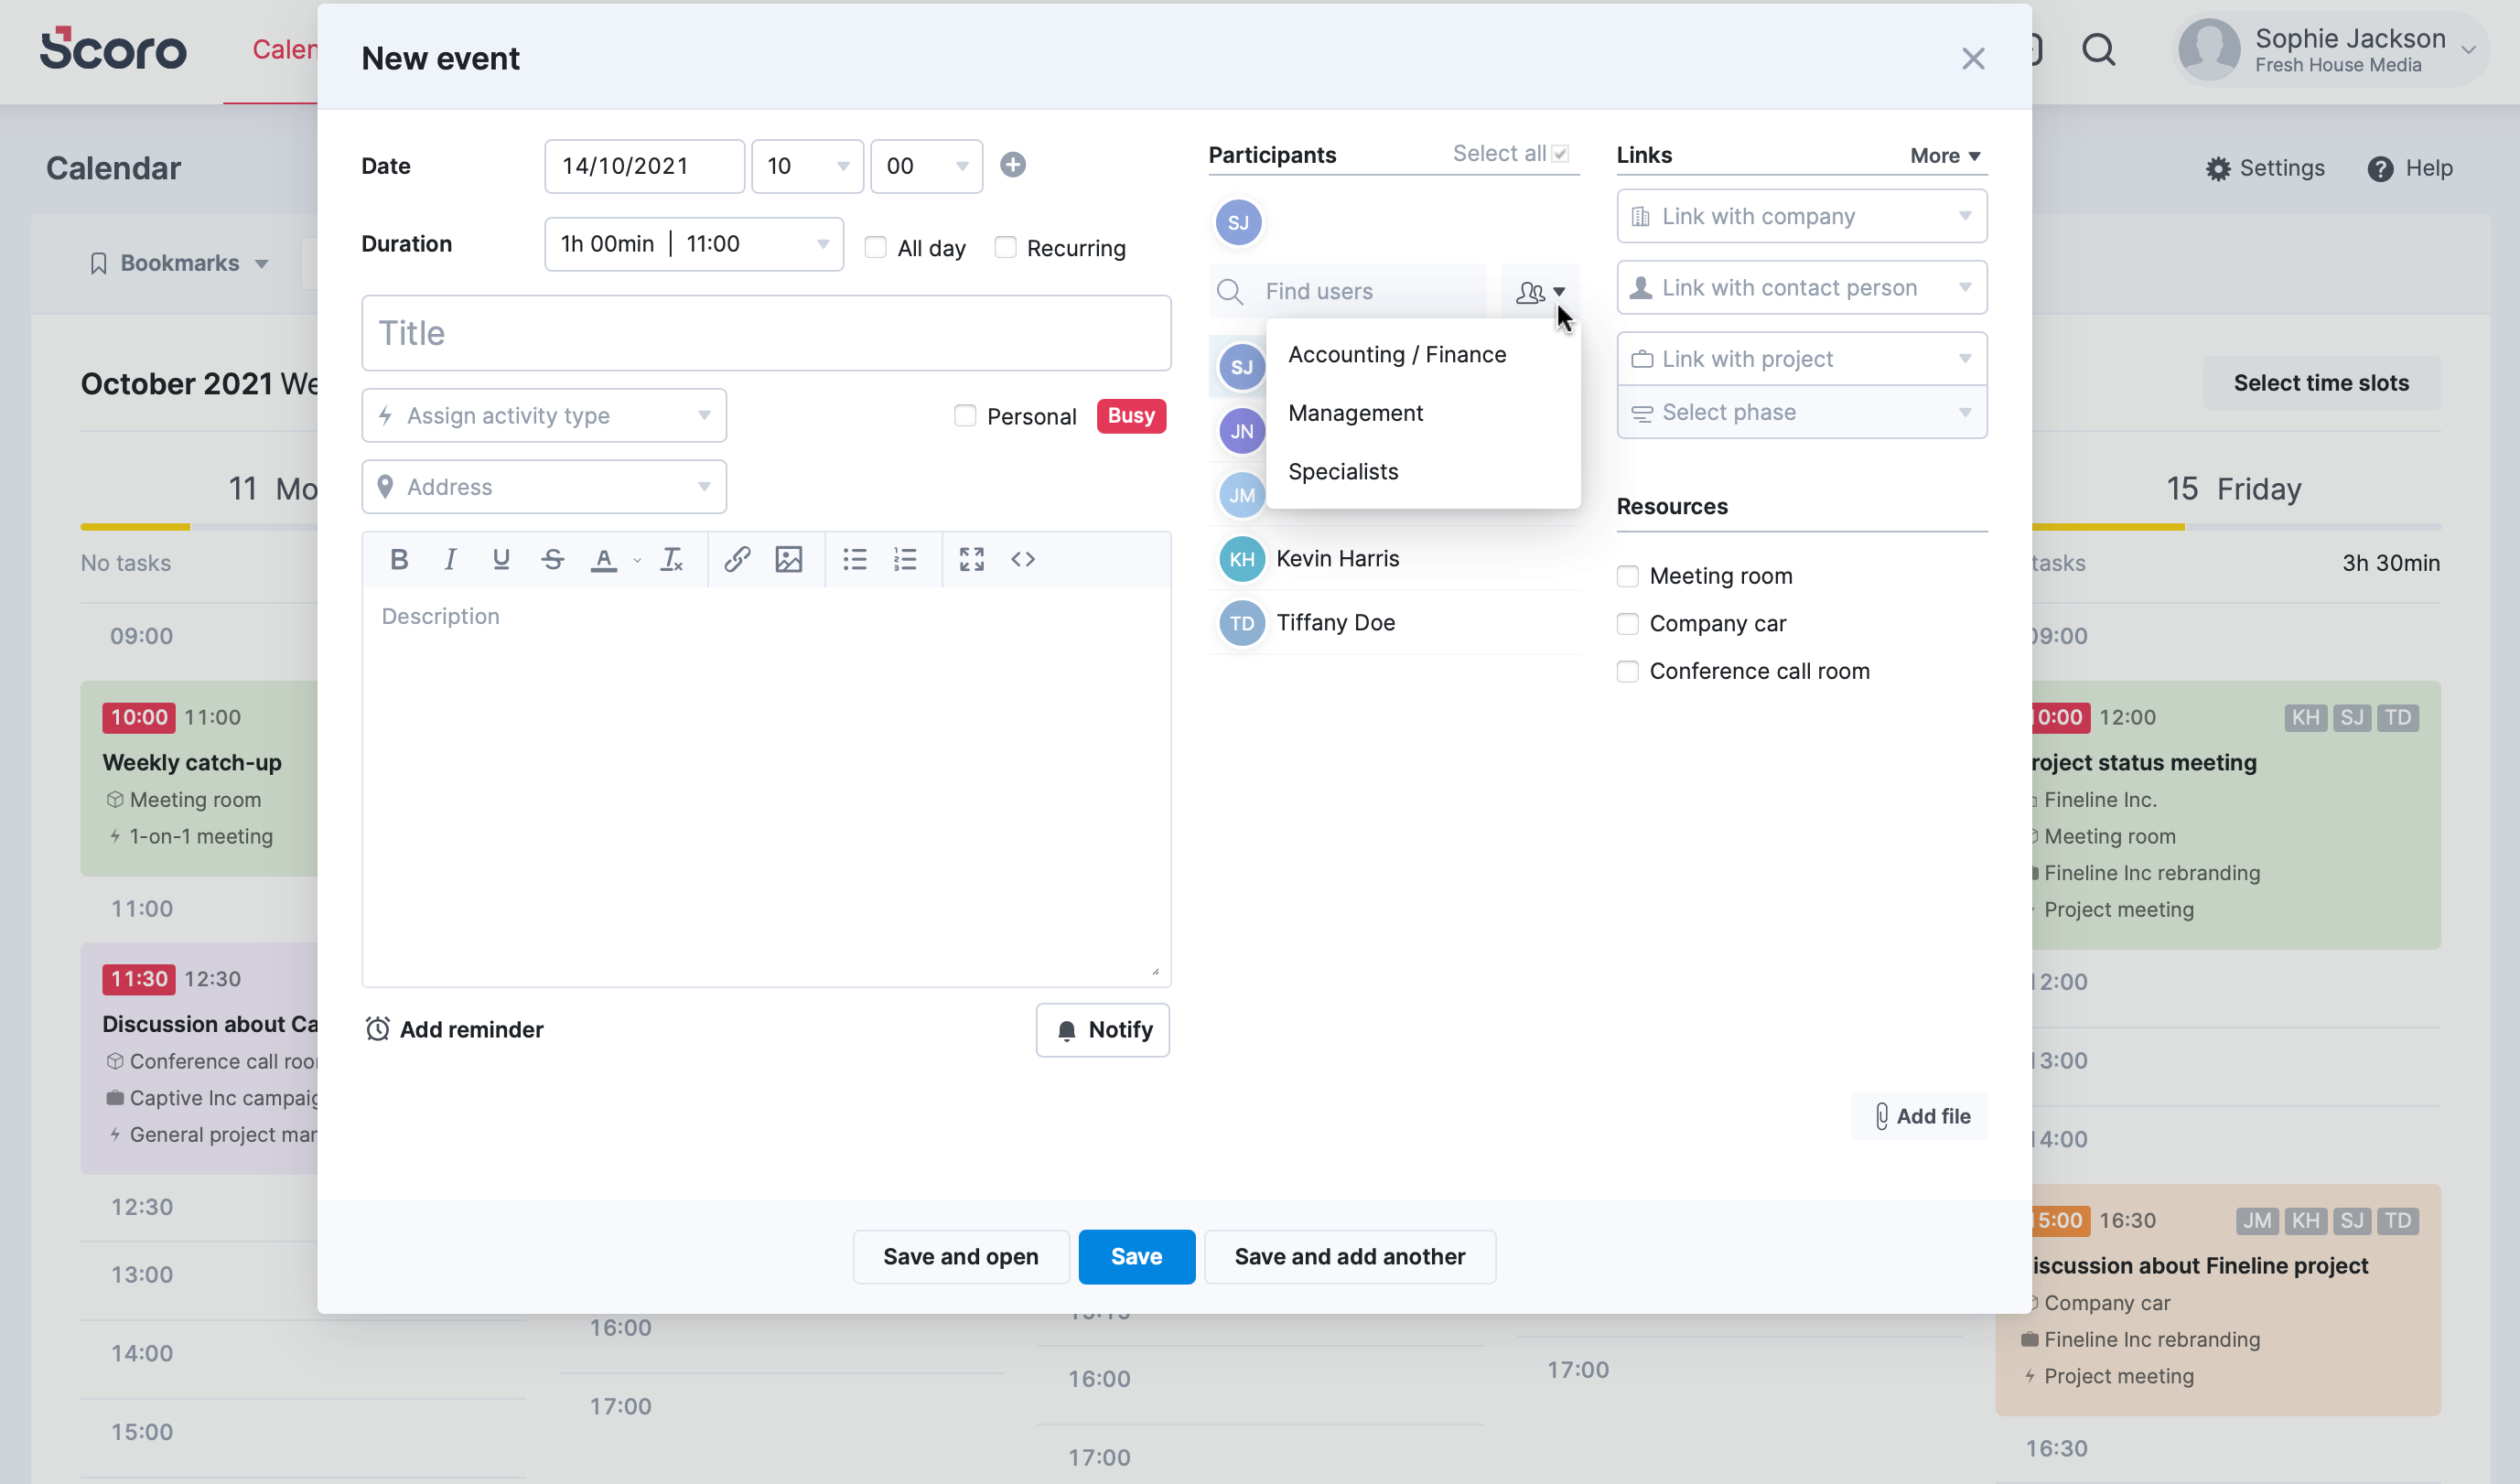The image size is (2520, 1484).
Task: Click the date field 14/10/2021
Action: (645, 166)
